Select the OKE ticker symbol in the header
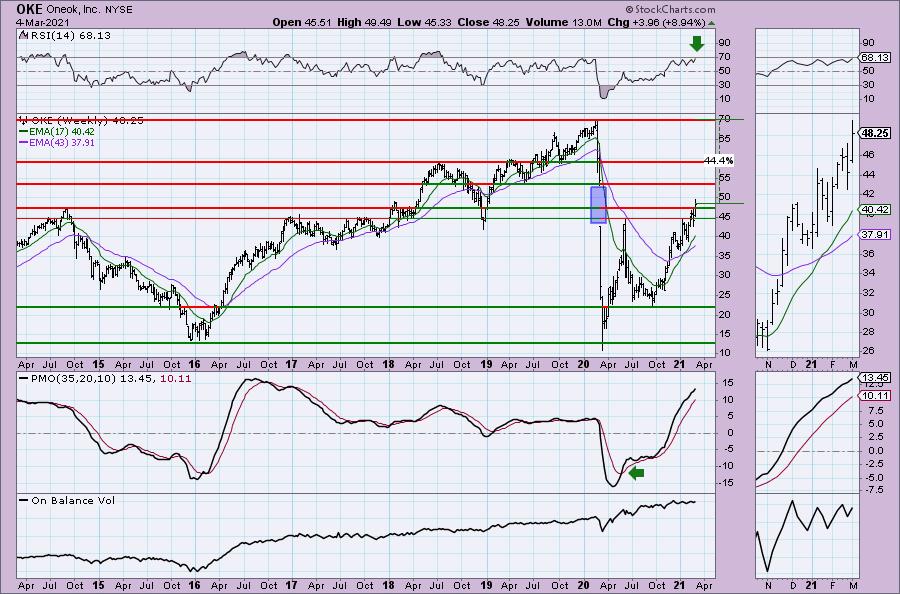 click(29, 9)
